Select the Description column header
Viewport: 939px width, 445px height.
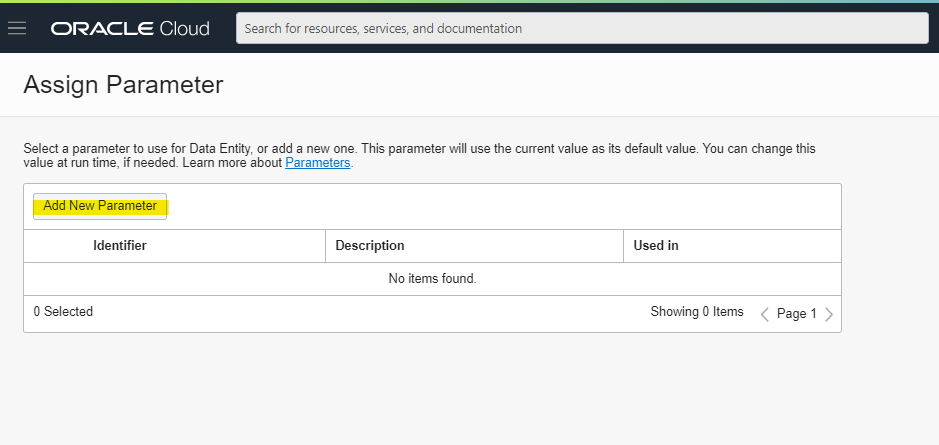point(369,246)
